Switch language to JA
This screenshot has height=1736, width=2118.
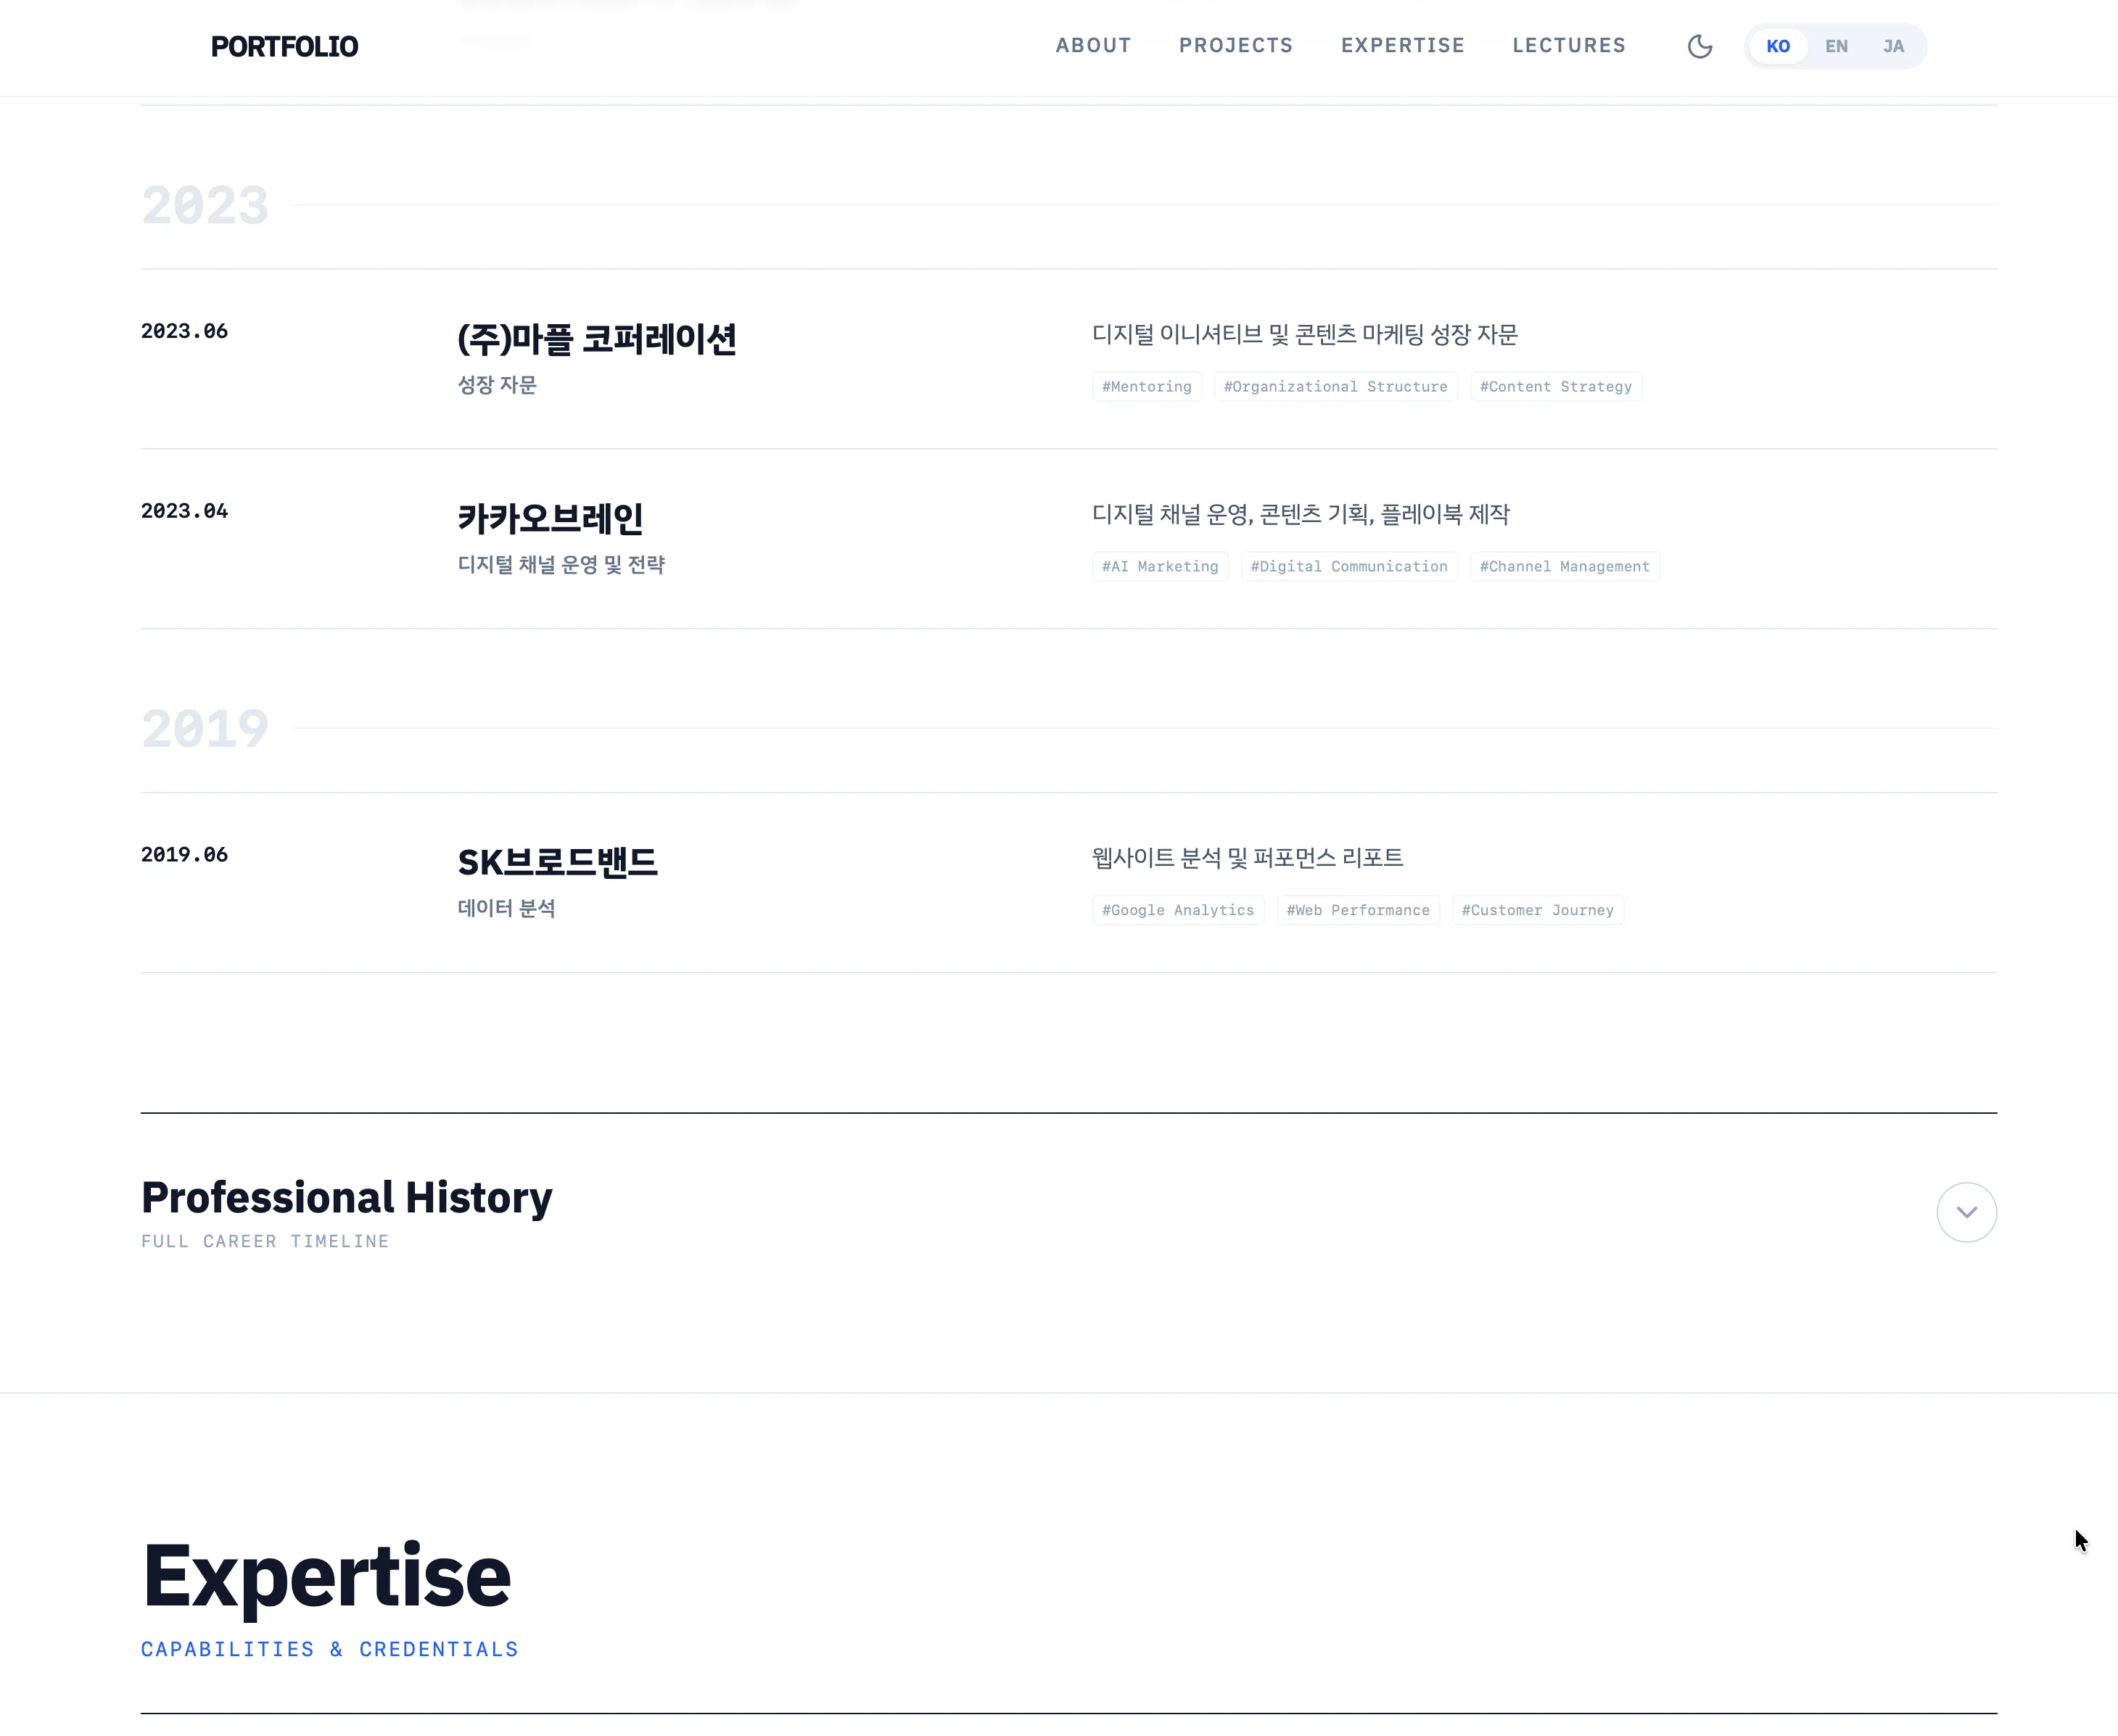click(x=1893, y=46)
